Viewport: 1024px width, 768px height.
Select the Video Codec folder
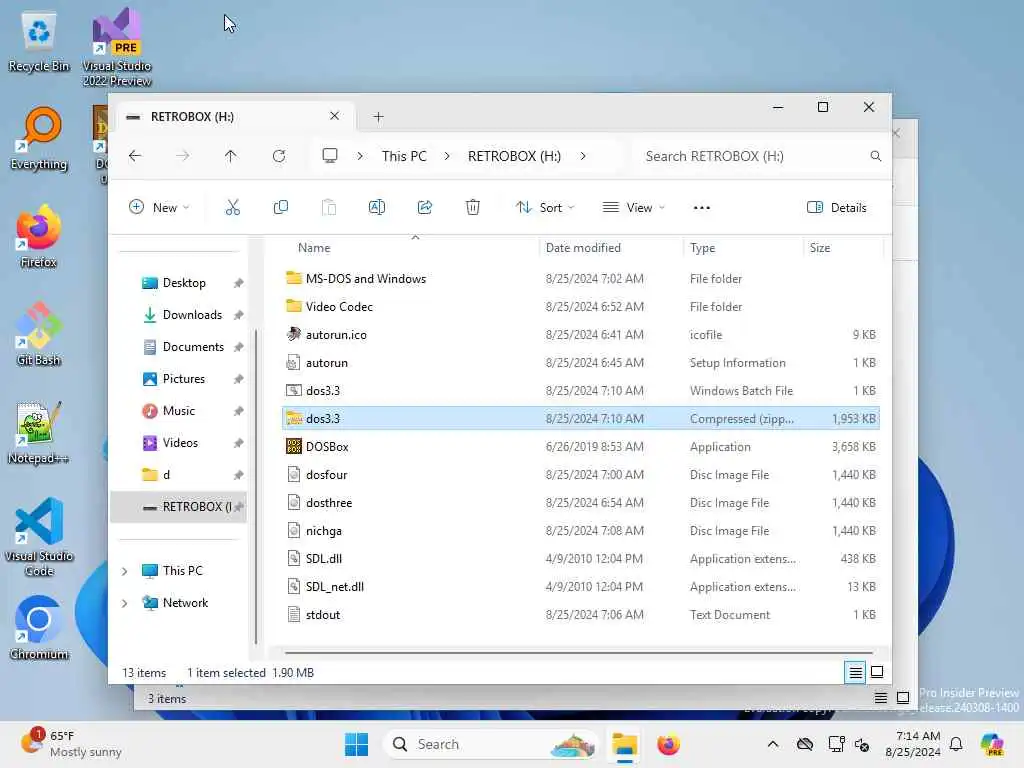point(581,307)
